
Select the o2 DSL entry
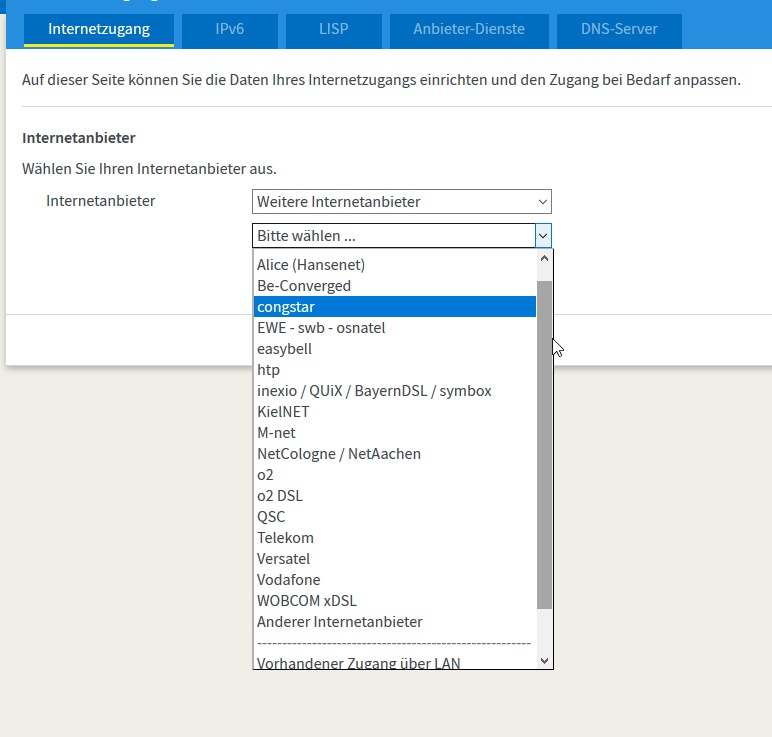(395, 496)
